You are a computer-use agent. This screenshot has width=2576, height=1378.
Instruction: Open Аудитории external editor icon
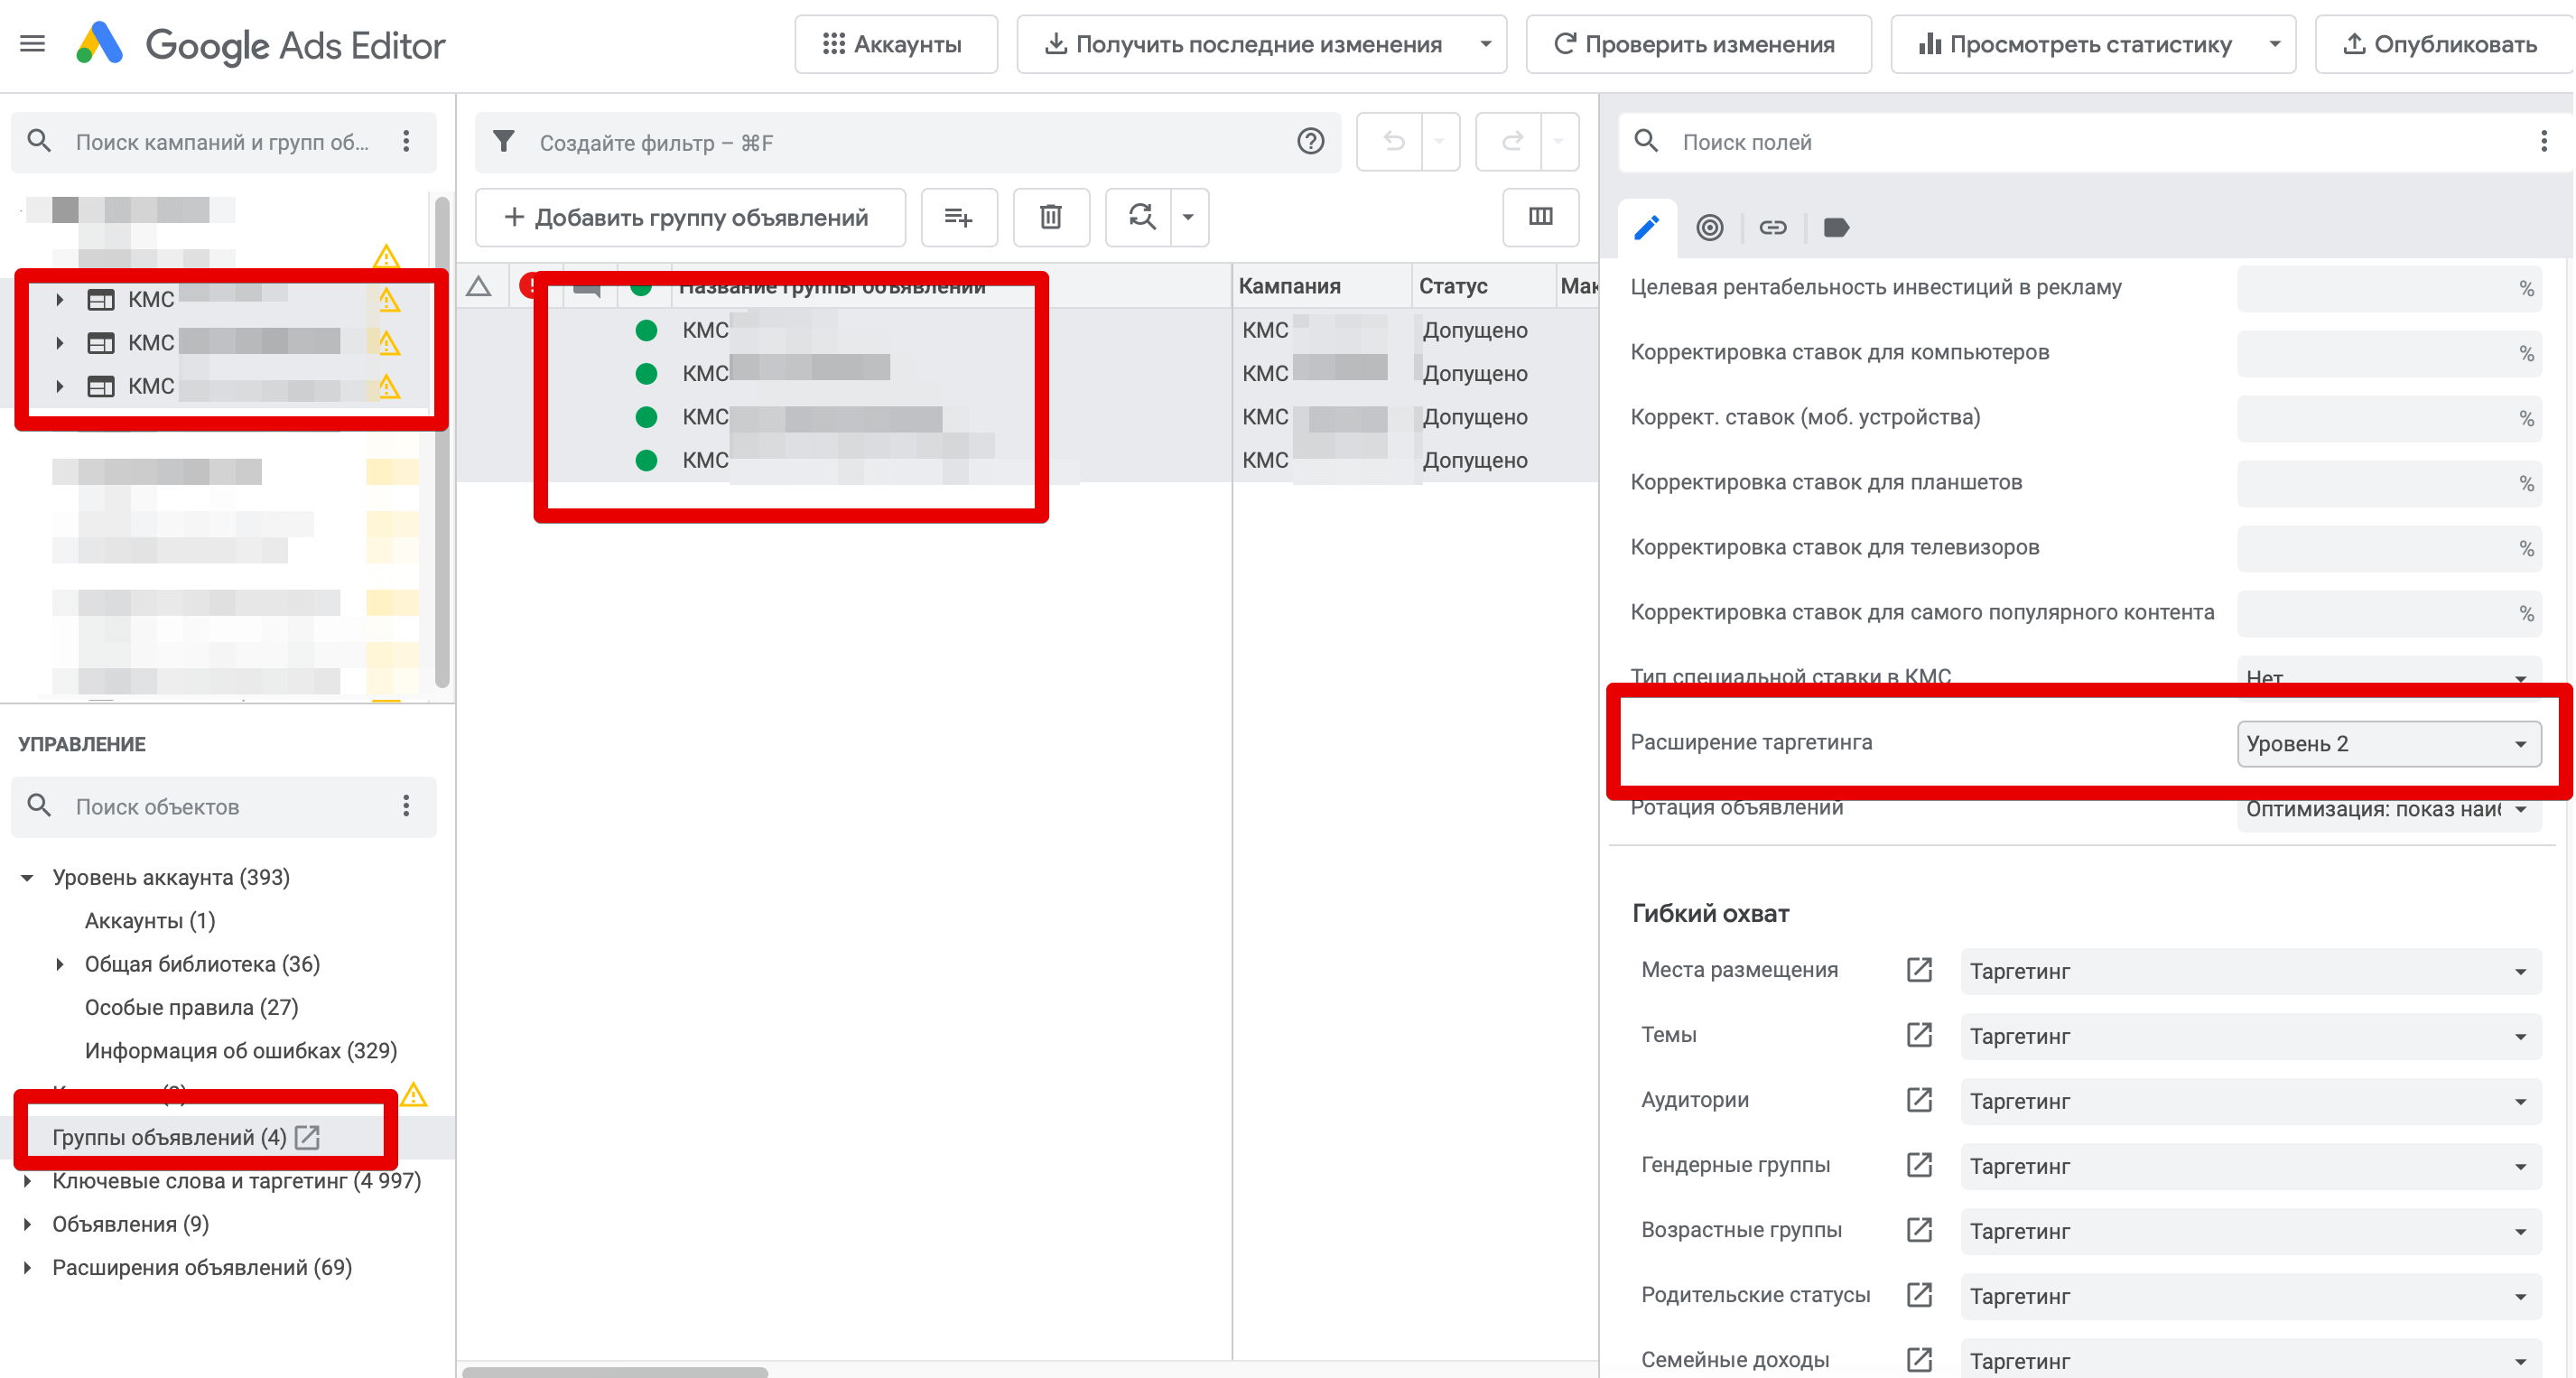click(x=1918, y=1100)
